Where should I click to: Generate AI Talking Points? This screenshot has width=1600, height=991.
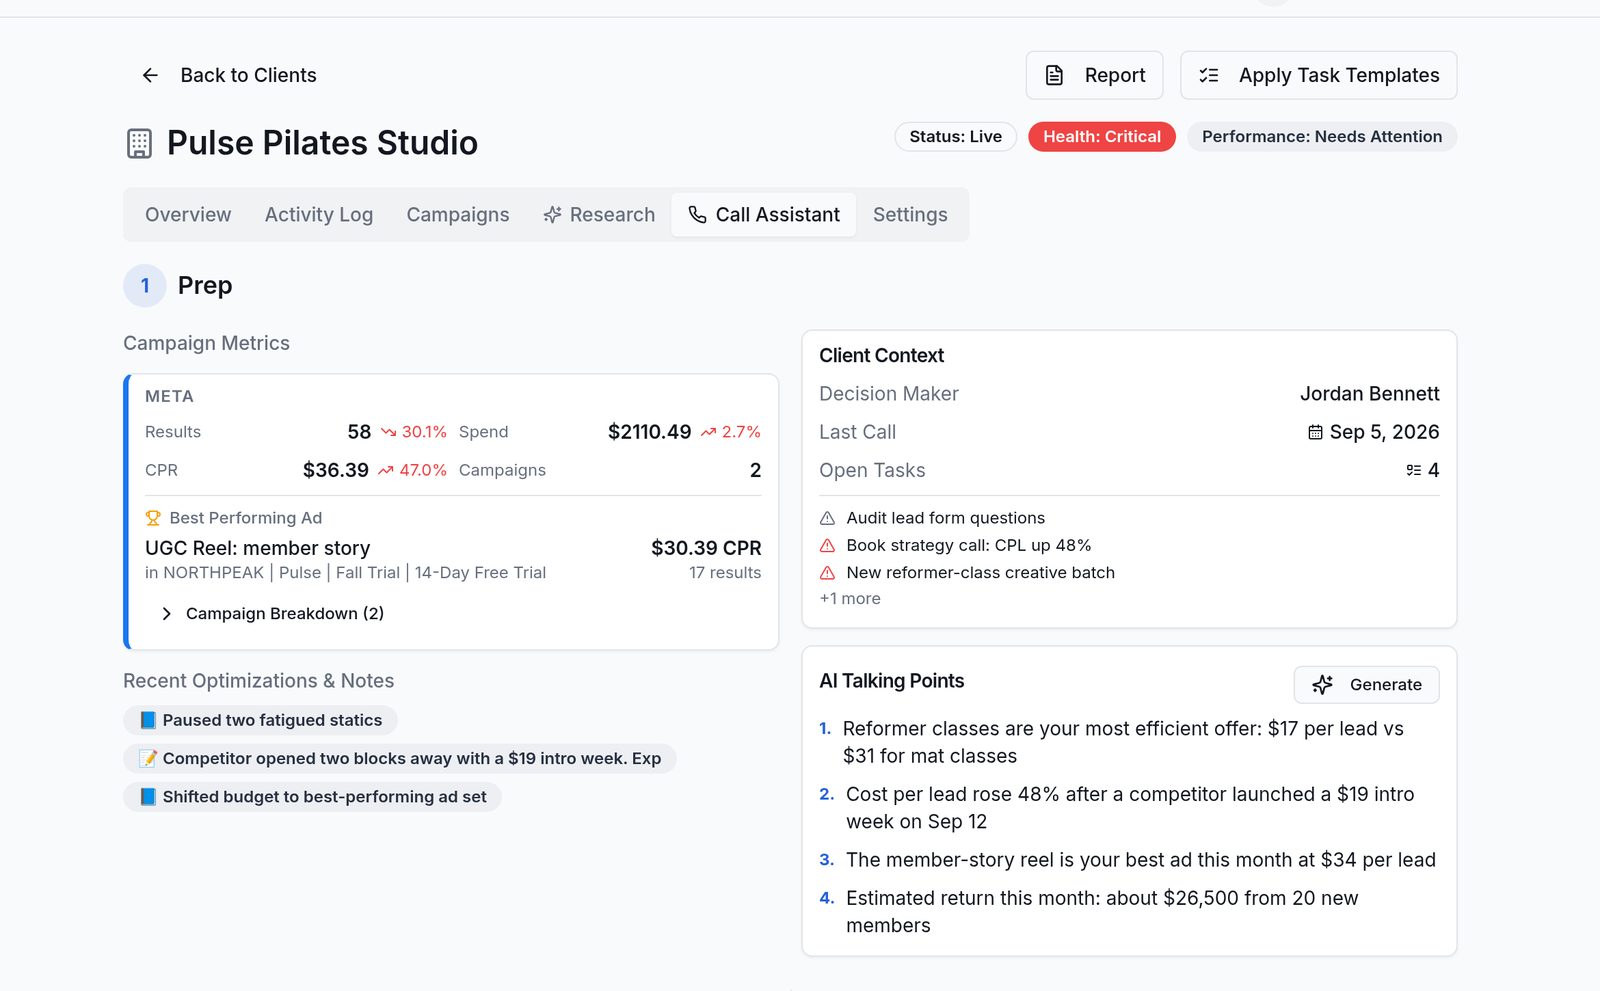(x=1366, y=685)
